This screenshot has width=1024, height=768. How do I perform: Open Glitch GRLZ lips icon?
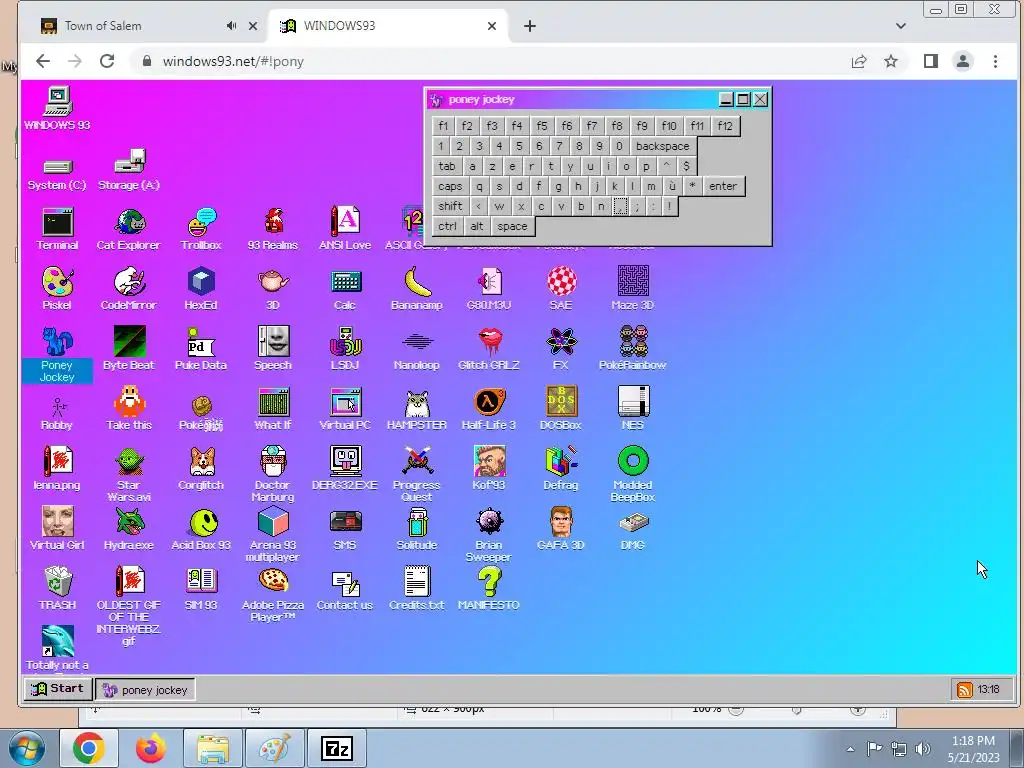488,349
